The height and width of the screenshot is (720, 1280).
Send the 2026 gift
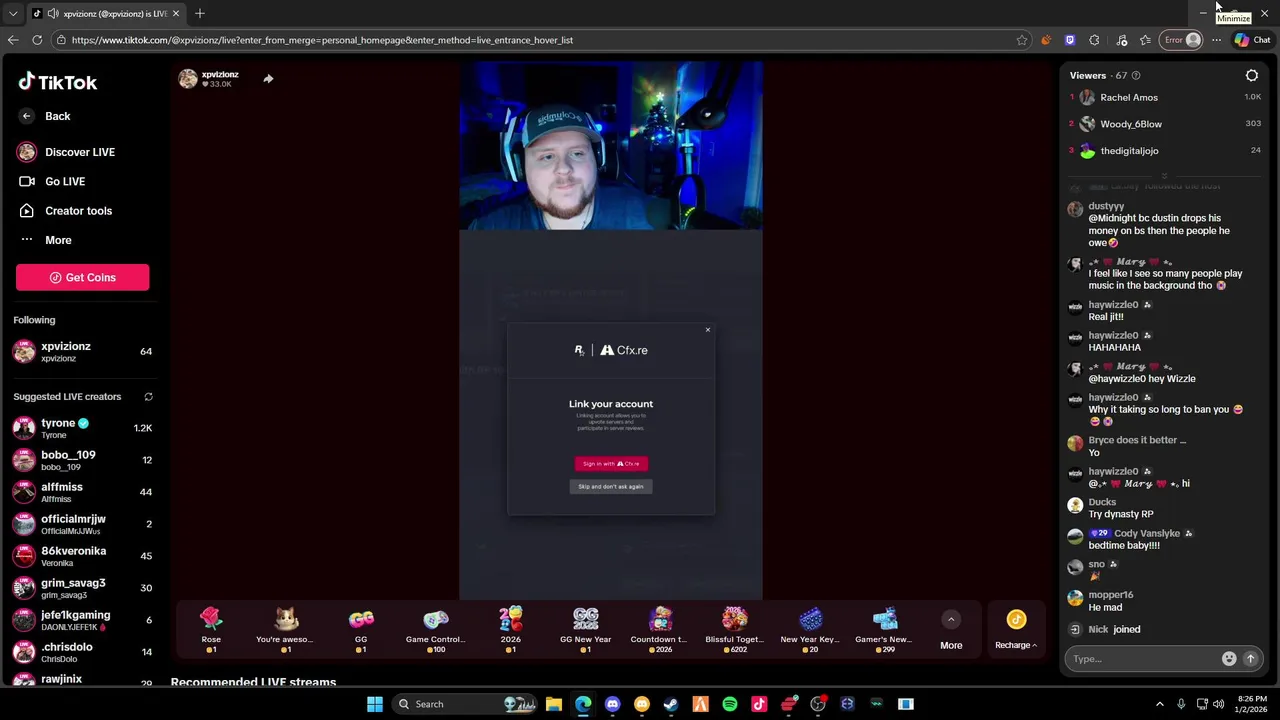click(x=511, y=630)
